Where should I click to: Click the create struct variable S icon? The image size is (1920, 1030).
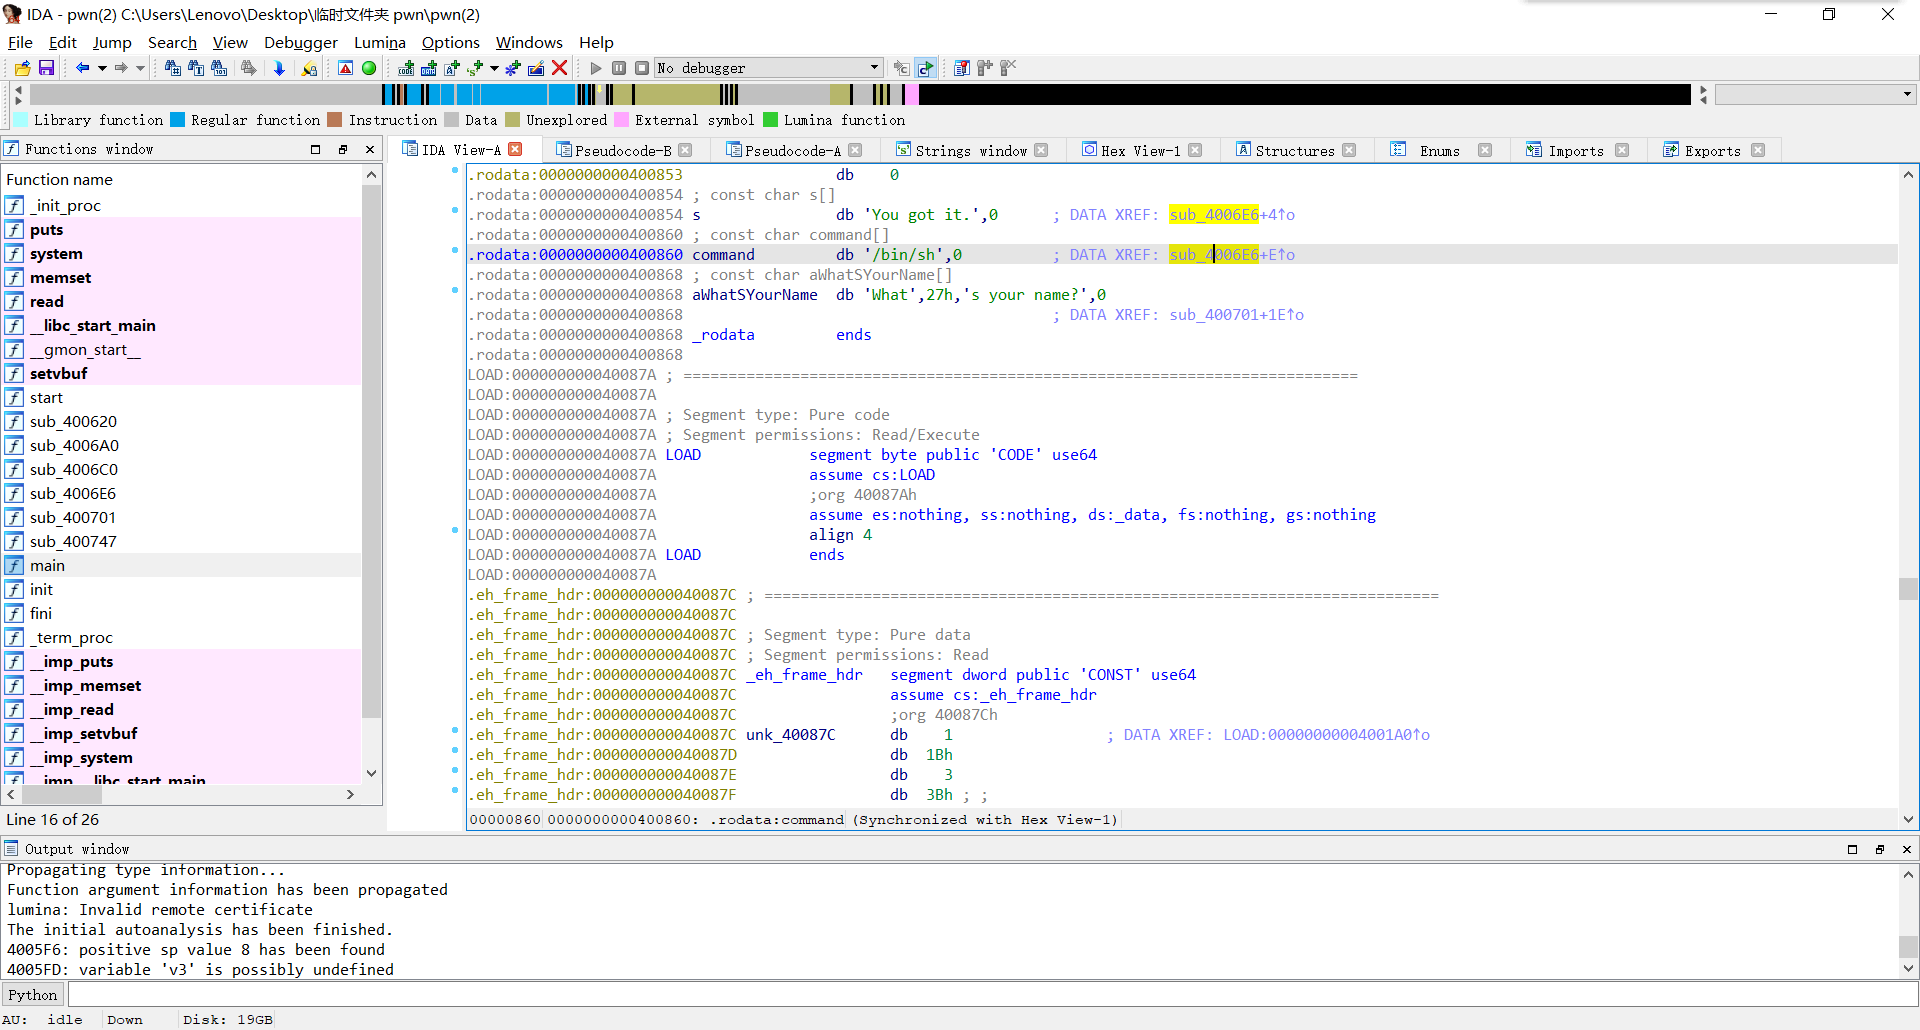click(x=475, y=68)
